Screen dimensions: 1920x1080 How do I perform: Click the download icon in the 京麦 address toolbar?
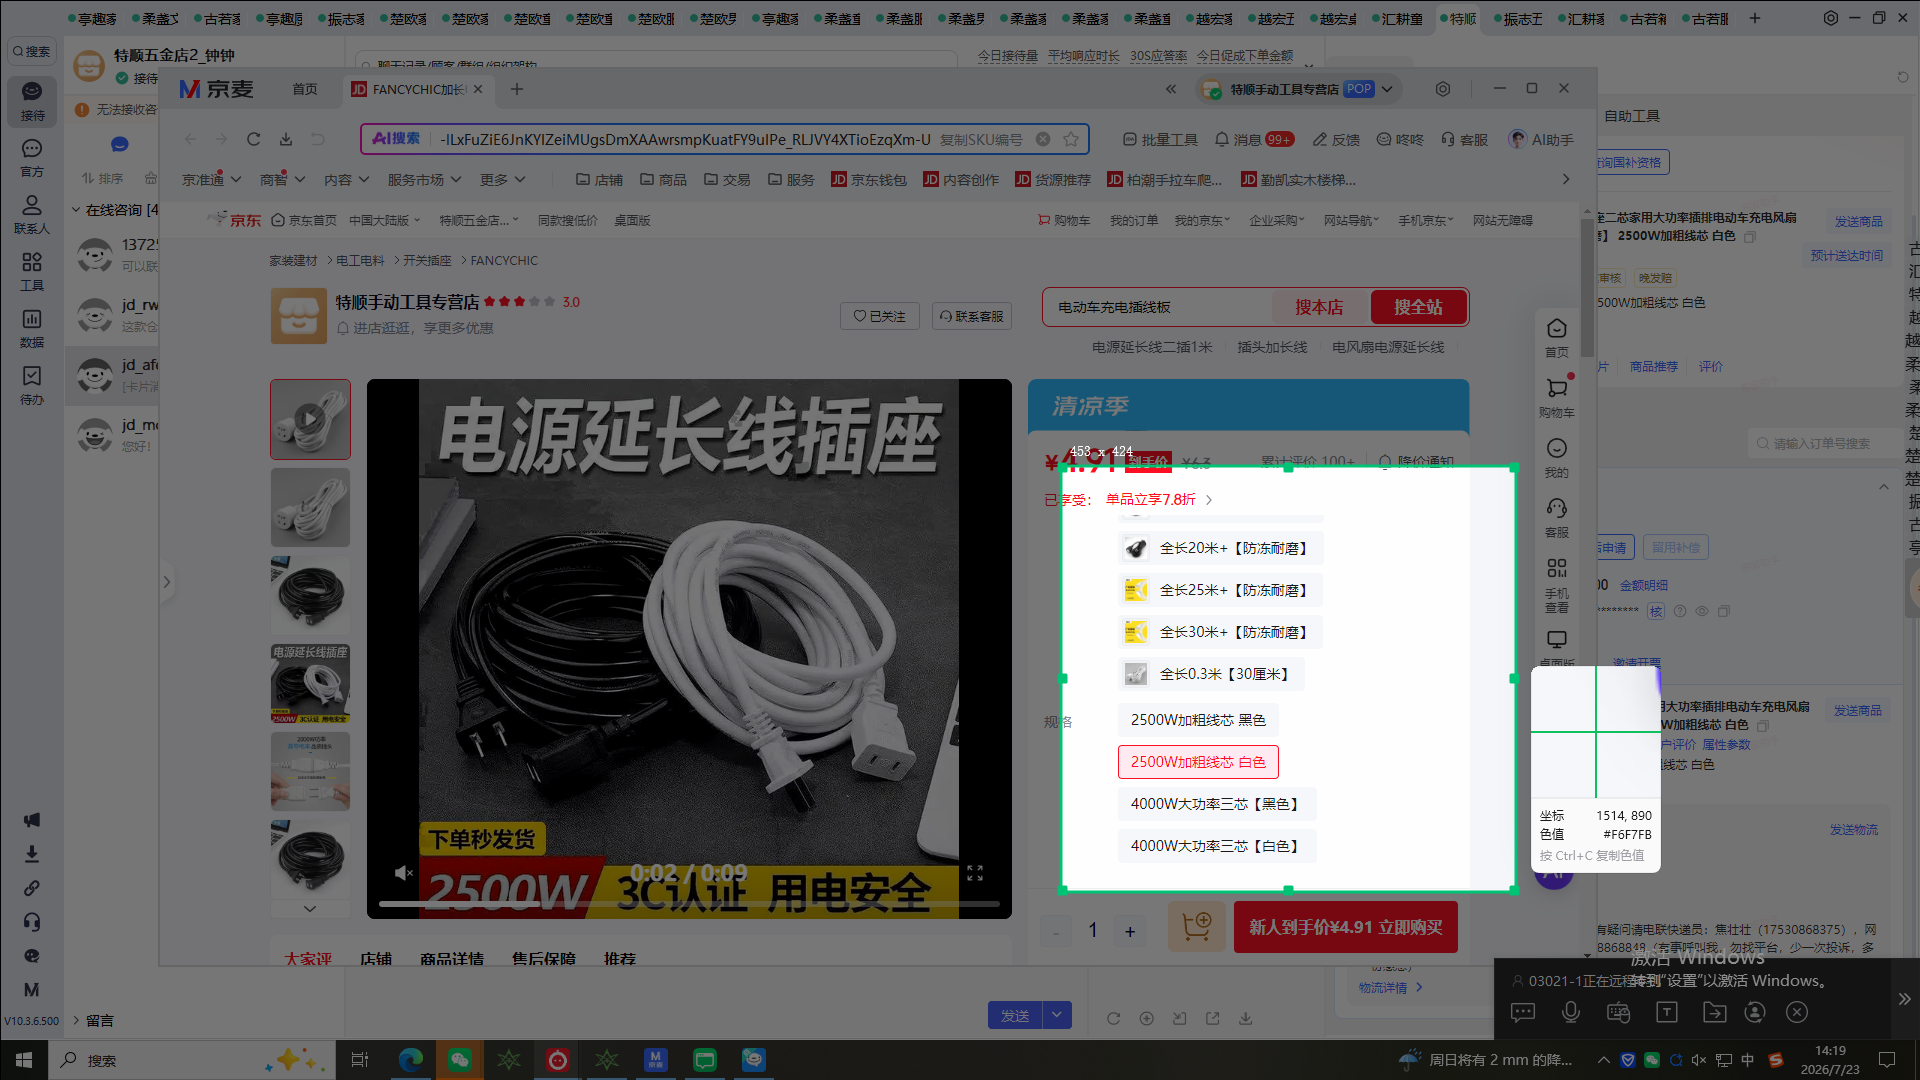point(286,140)
